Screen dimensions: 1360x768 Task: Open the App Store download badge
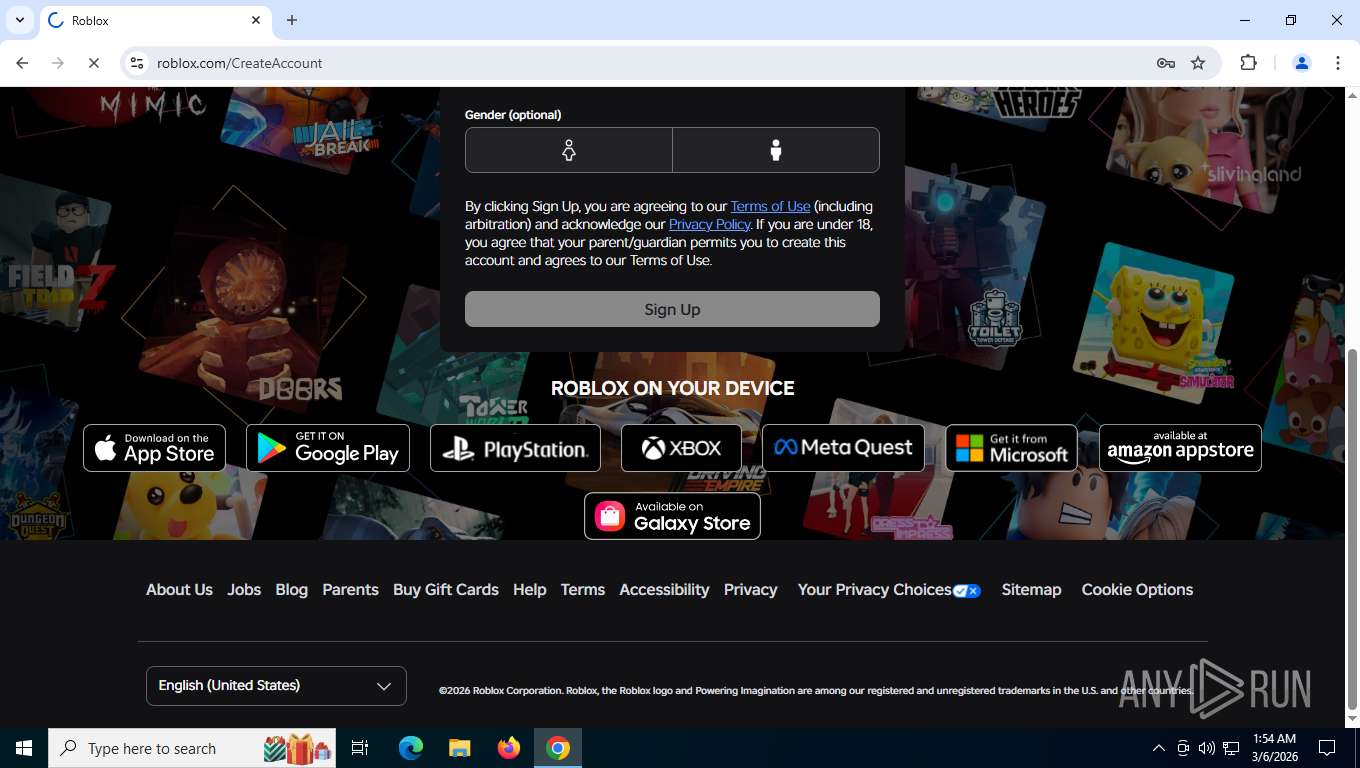pyautogui.click(x=154, y=447)
